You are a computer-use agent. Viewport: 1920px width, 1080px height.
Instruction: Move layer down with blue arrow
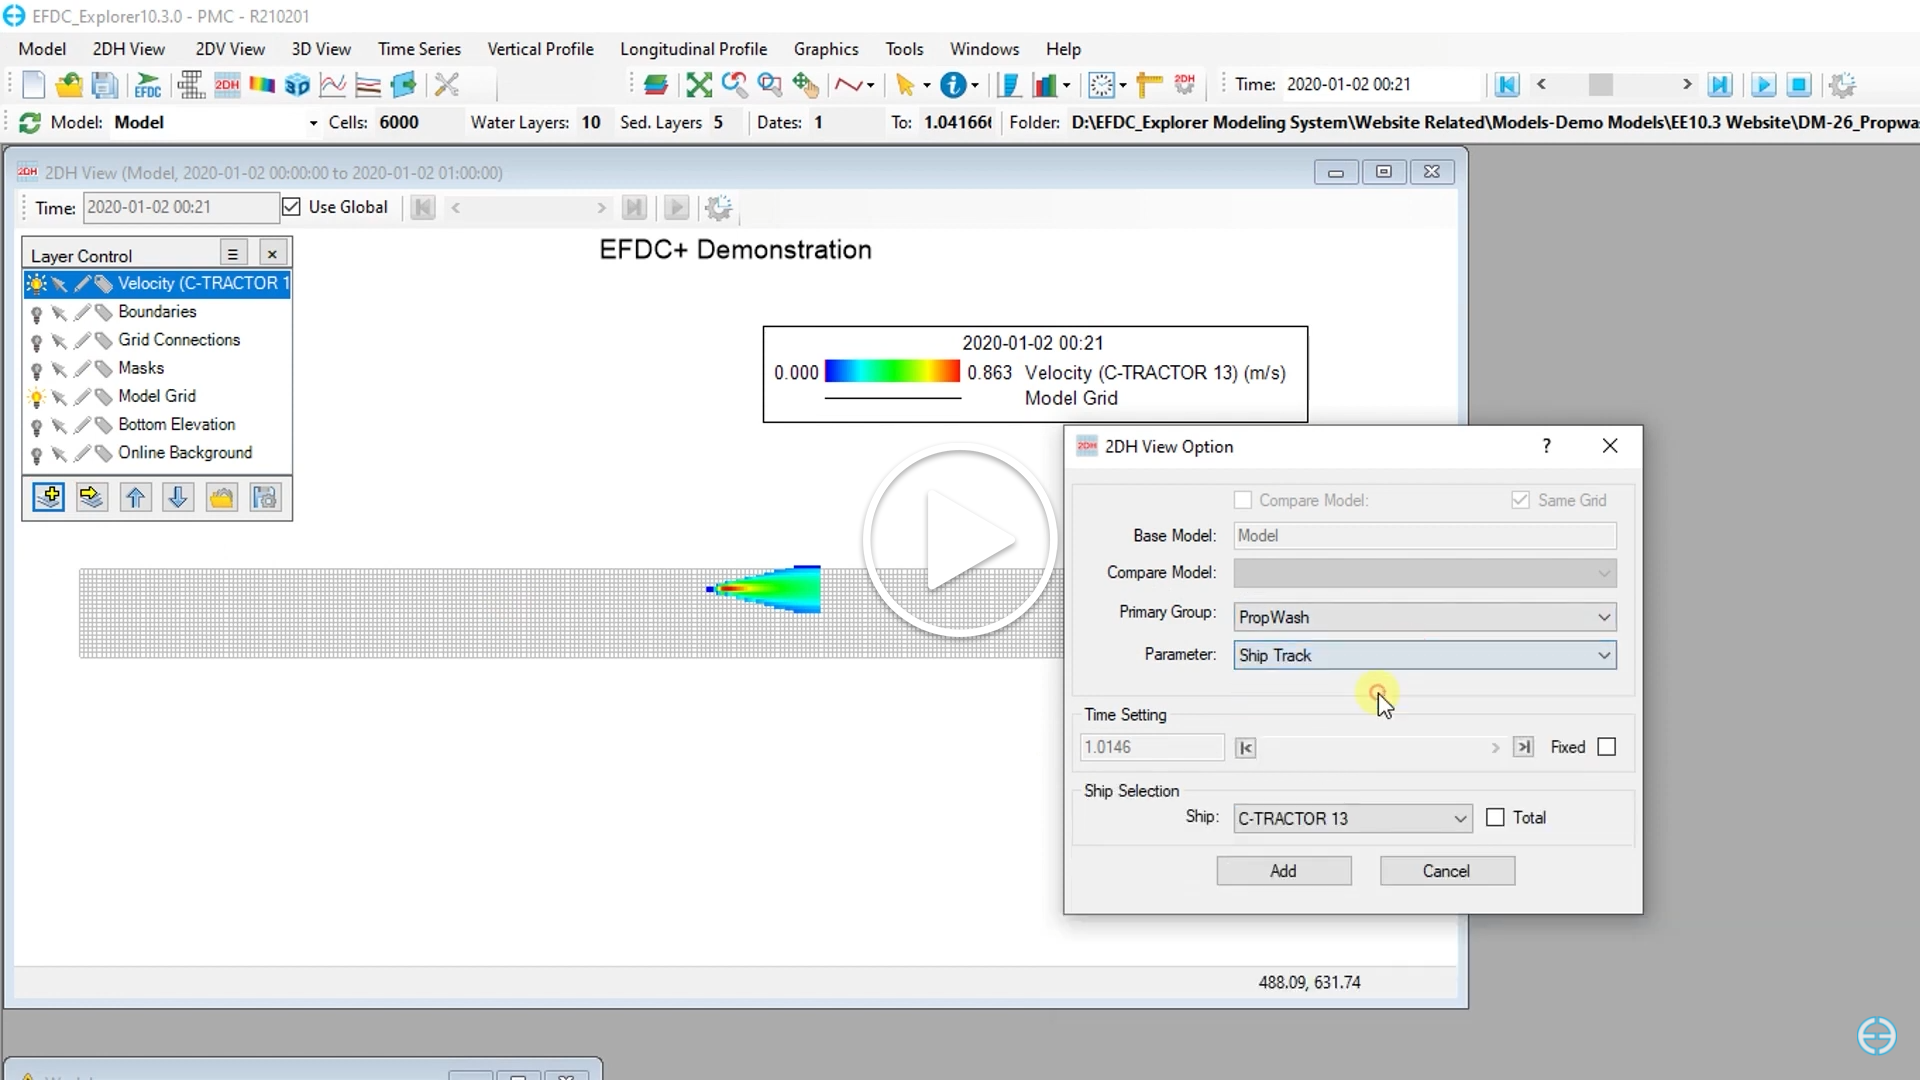pos(178,497)
